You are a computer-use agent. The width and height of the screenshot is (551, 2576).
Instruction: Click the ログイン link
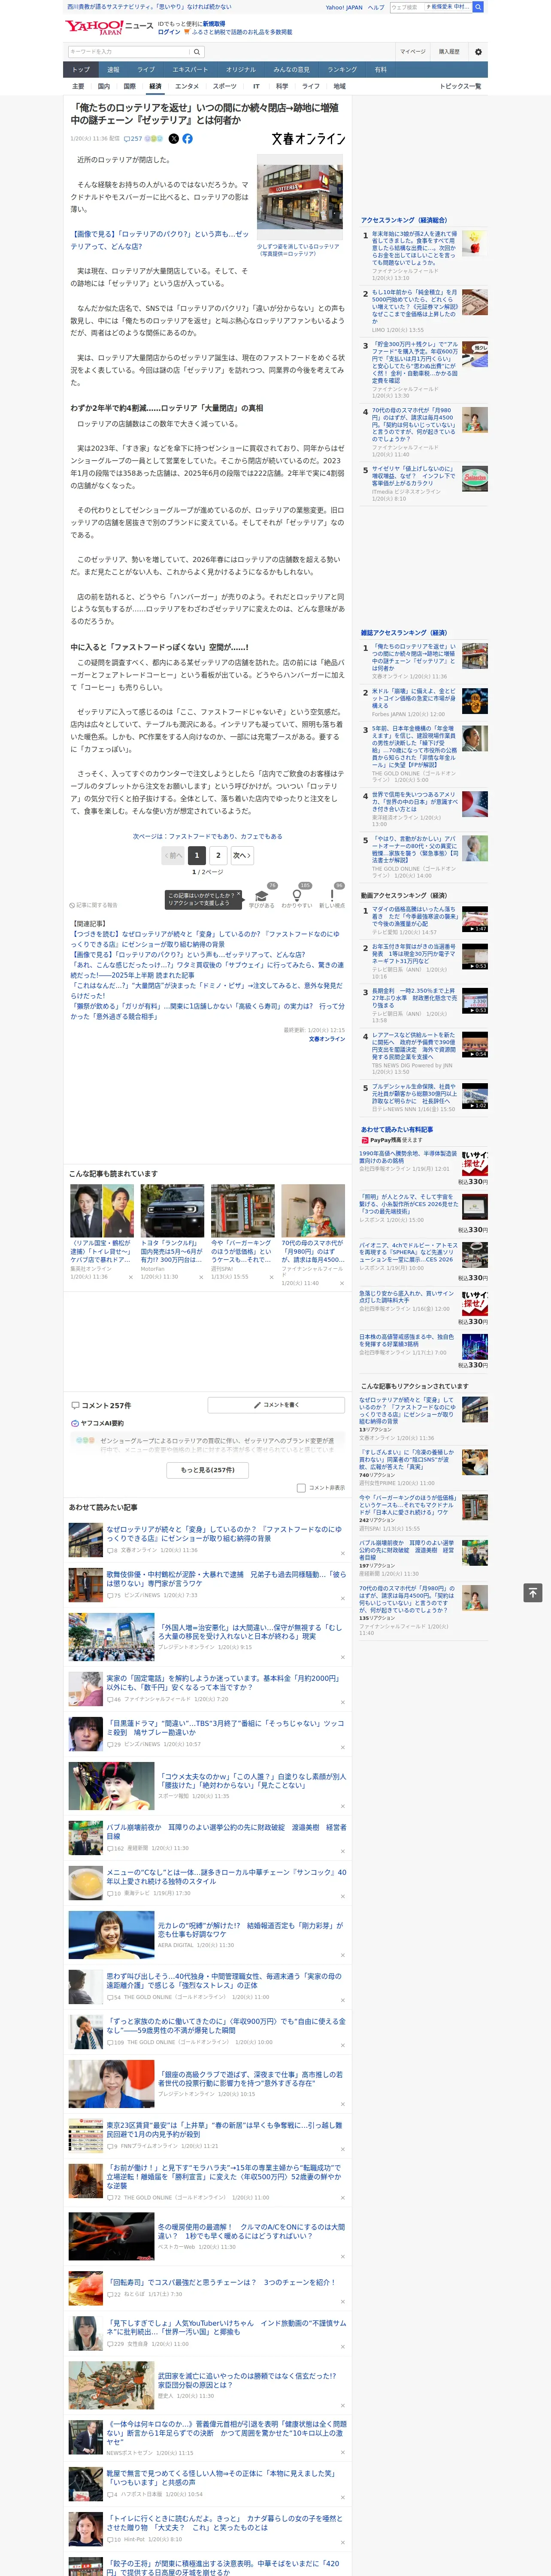(169, 32)
